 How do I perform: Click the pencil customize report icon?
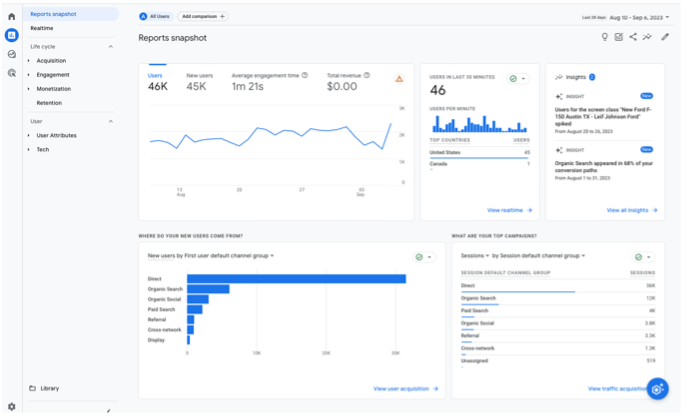tap(665, 37)
